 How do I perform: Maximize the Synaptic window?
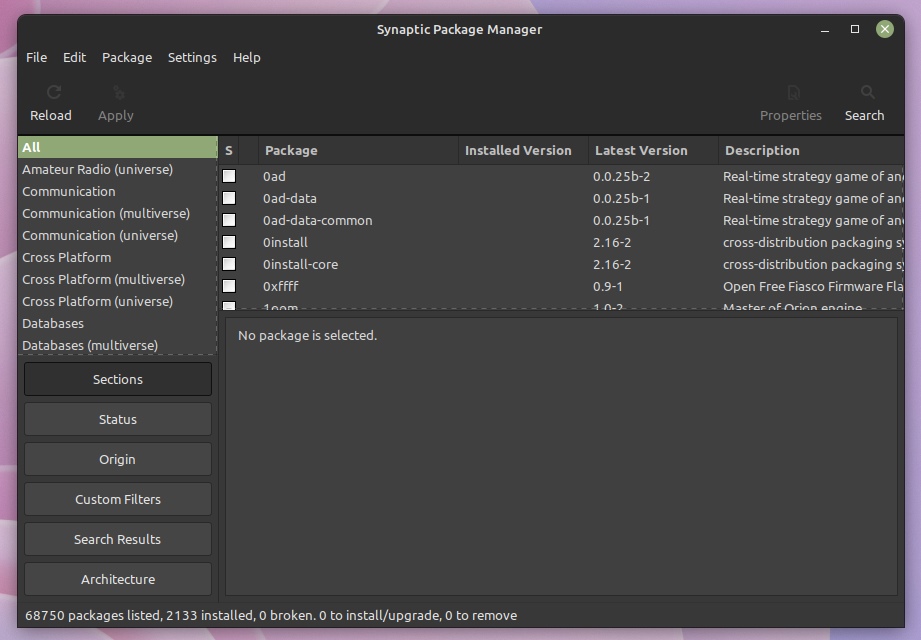[855, 29]
